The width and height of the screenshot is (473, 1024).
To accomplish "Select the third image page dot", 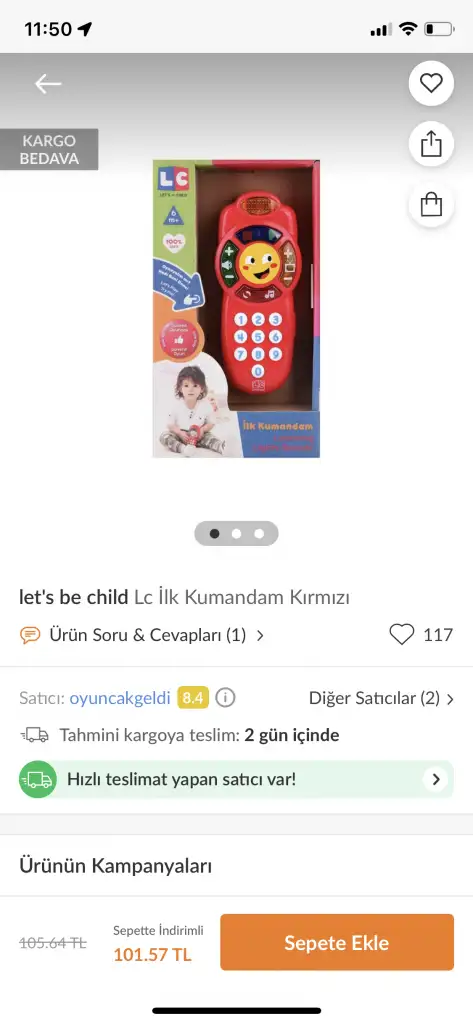I will (x=259, y=534).
